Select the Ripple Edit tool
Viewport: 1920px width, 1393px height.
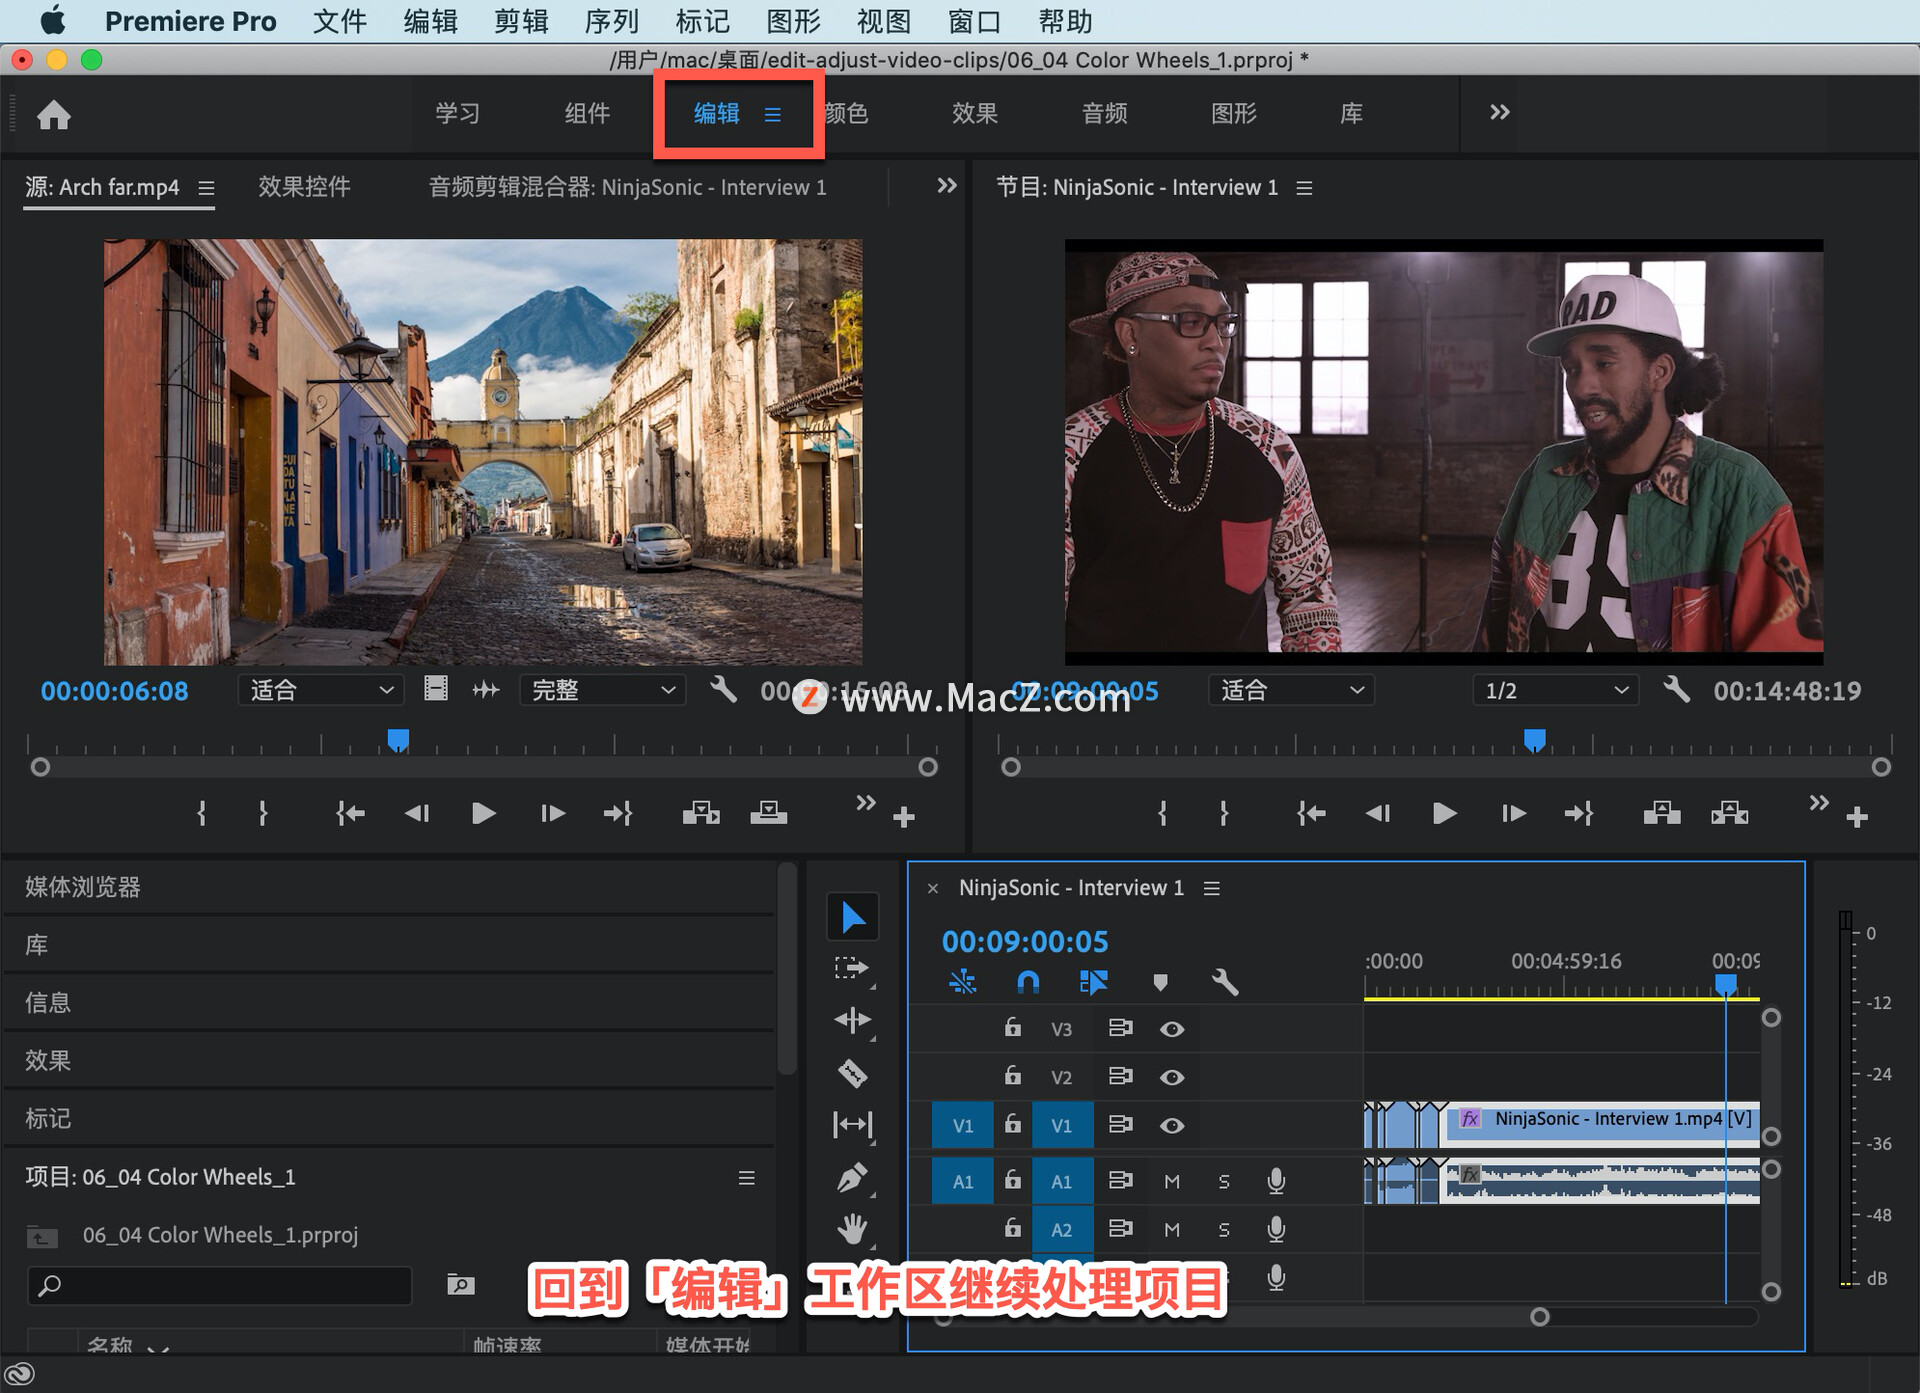pos(852,1020)
